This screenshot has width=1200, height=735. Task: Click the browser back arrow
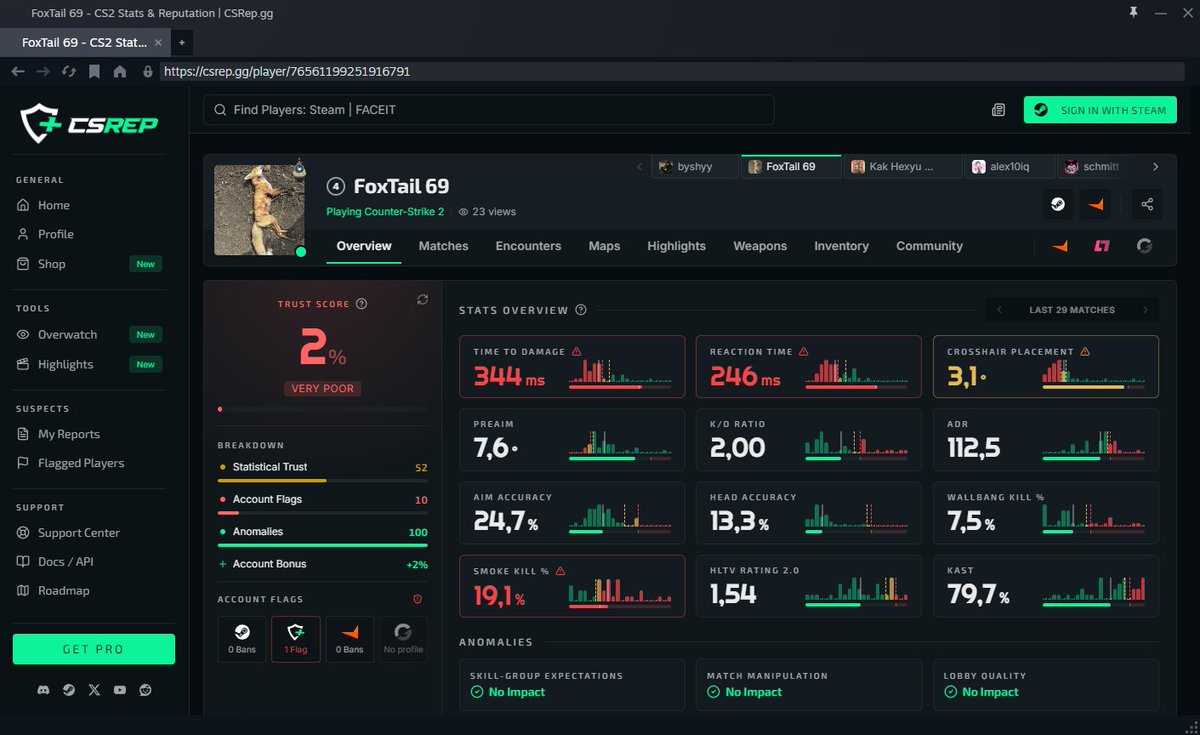pyautogui.click(x=18, y=72)
